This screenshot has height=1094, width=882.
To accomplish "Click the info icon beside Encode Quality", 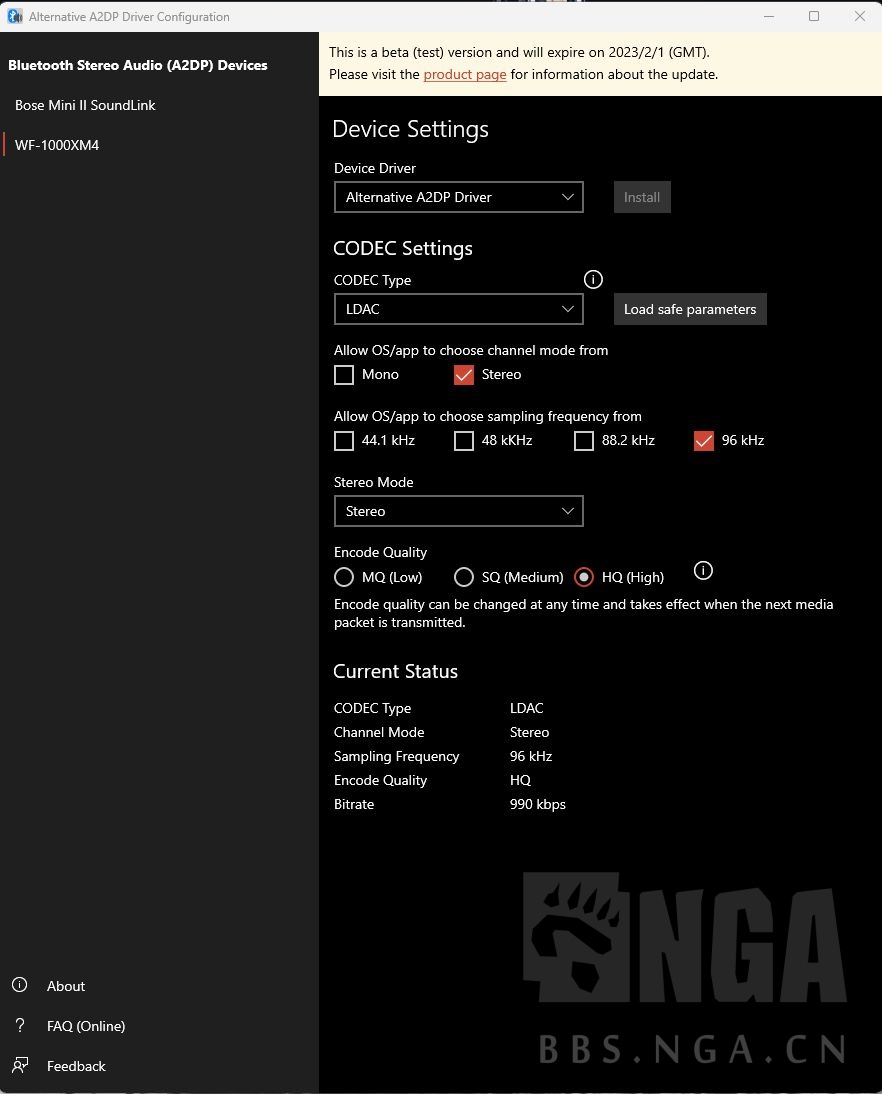I will [x=703, y=571].
